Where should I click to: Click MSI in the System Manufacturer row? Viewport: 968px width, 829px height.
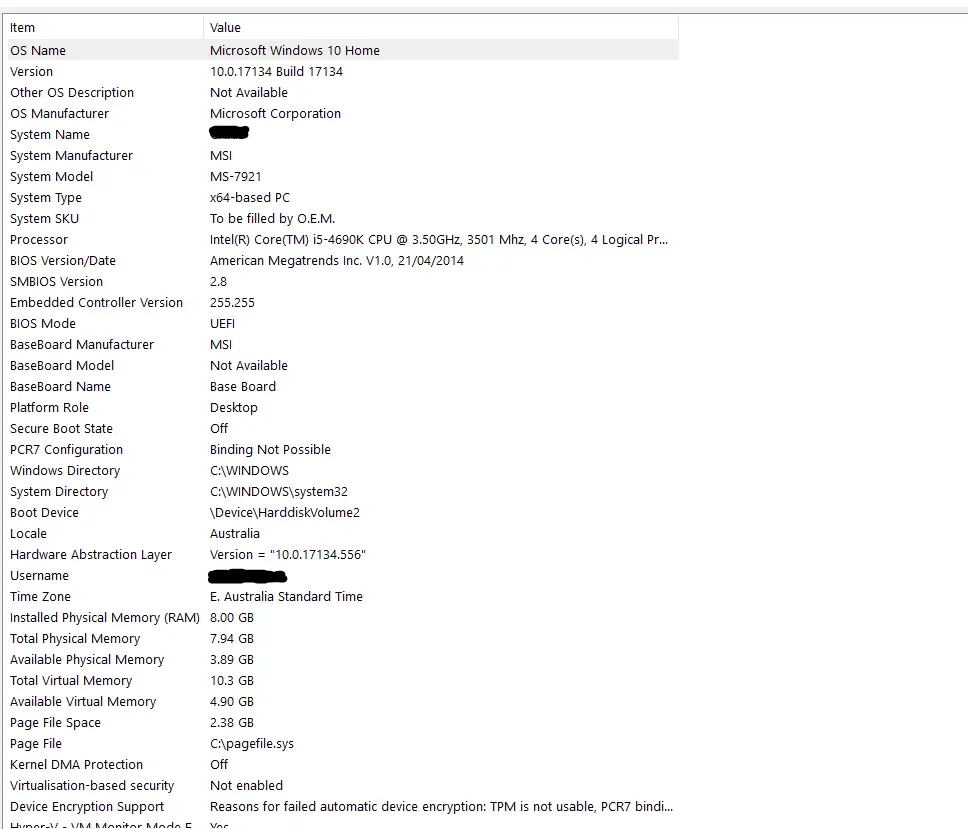coord(221,156)
